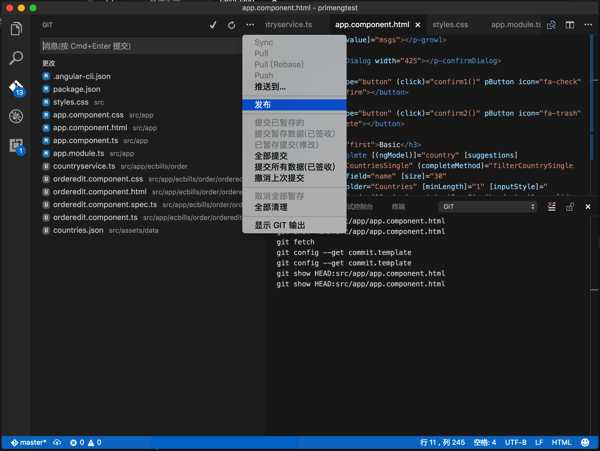Close the app.component.html tab

[418, 25]
